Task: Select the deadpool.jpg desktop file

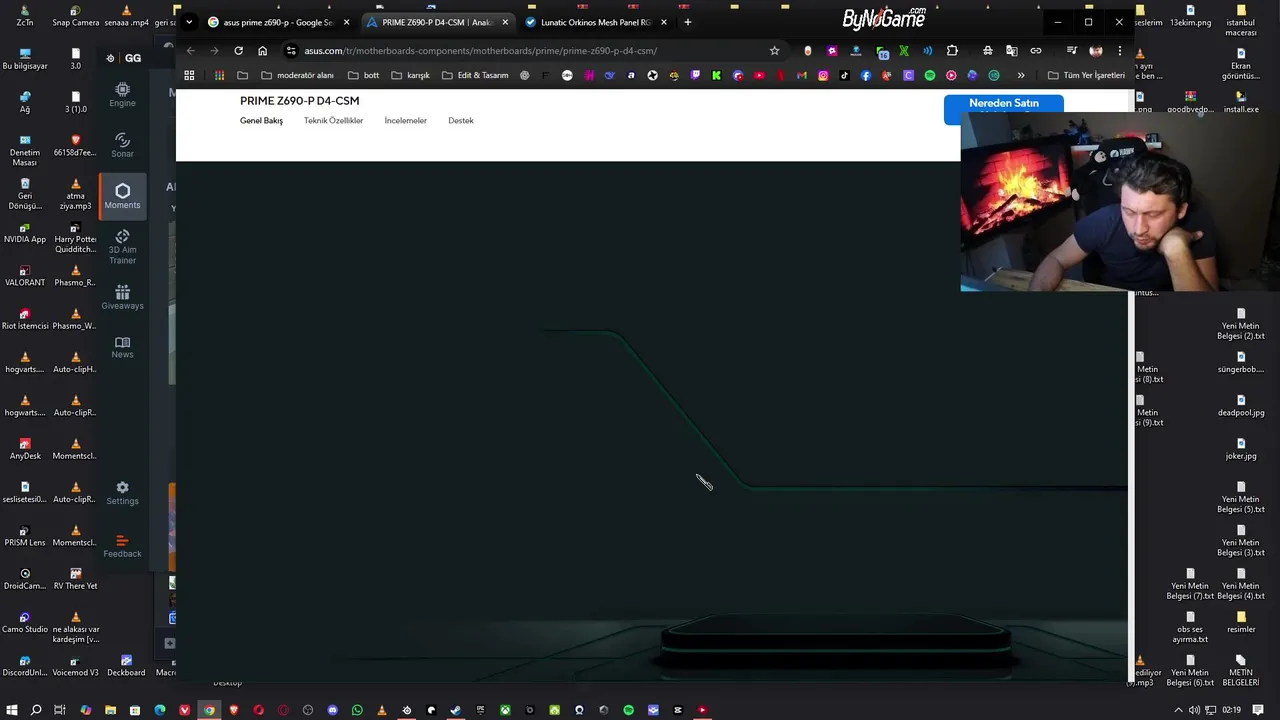Action: [1241, 405]
